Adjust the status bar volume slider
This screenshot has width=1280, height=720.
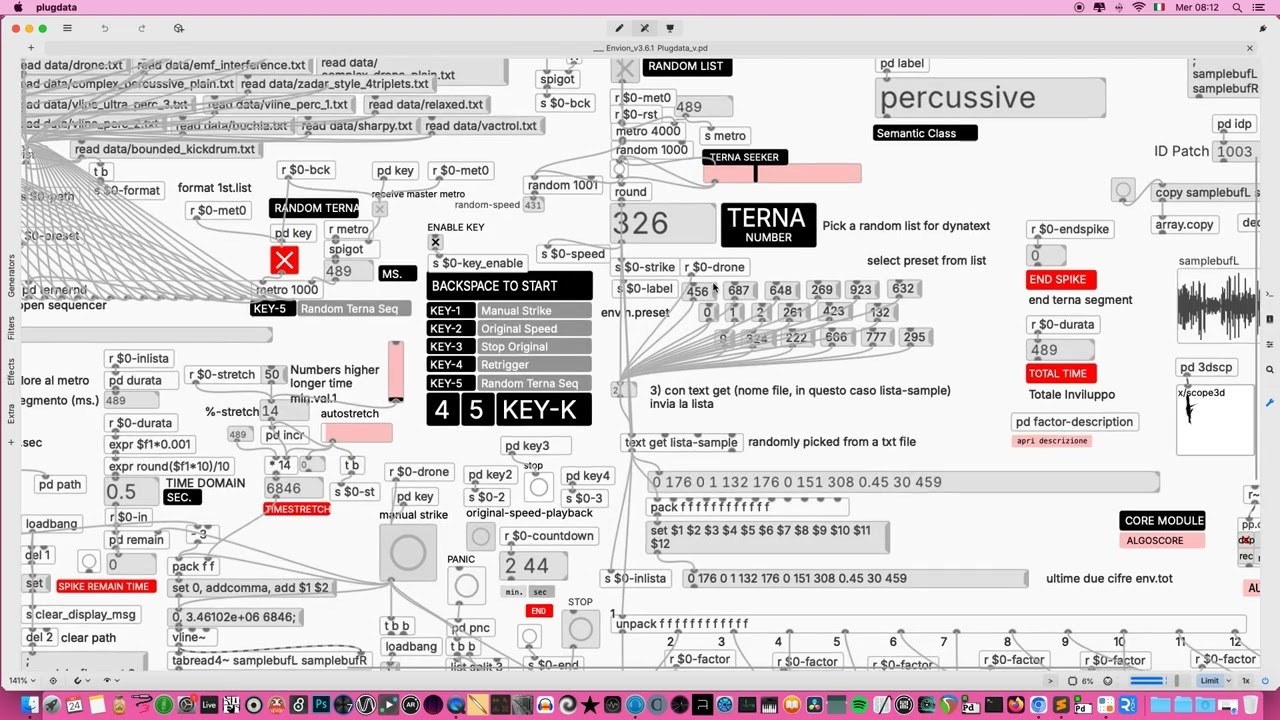[x=1152, y=681]
